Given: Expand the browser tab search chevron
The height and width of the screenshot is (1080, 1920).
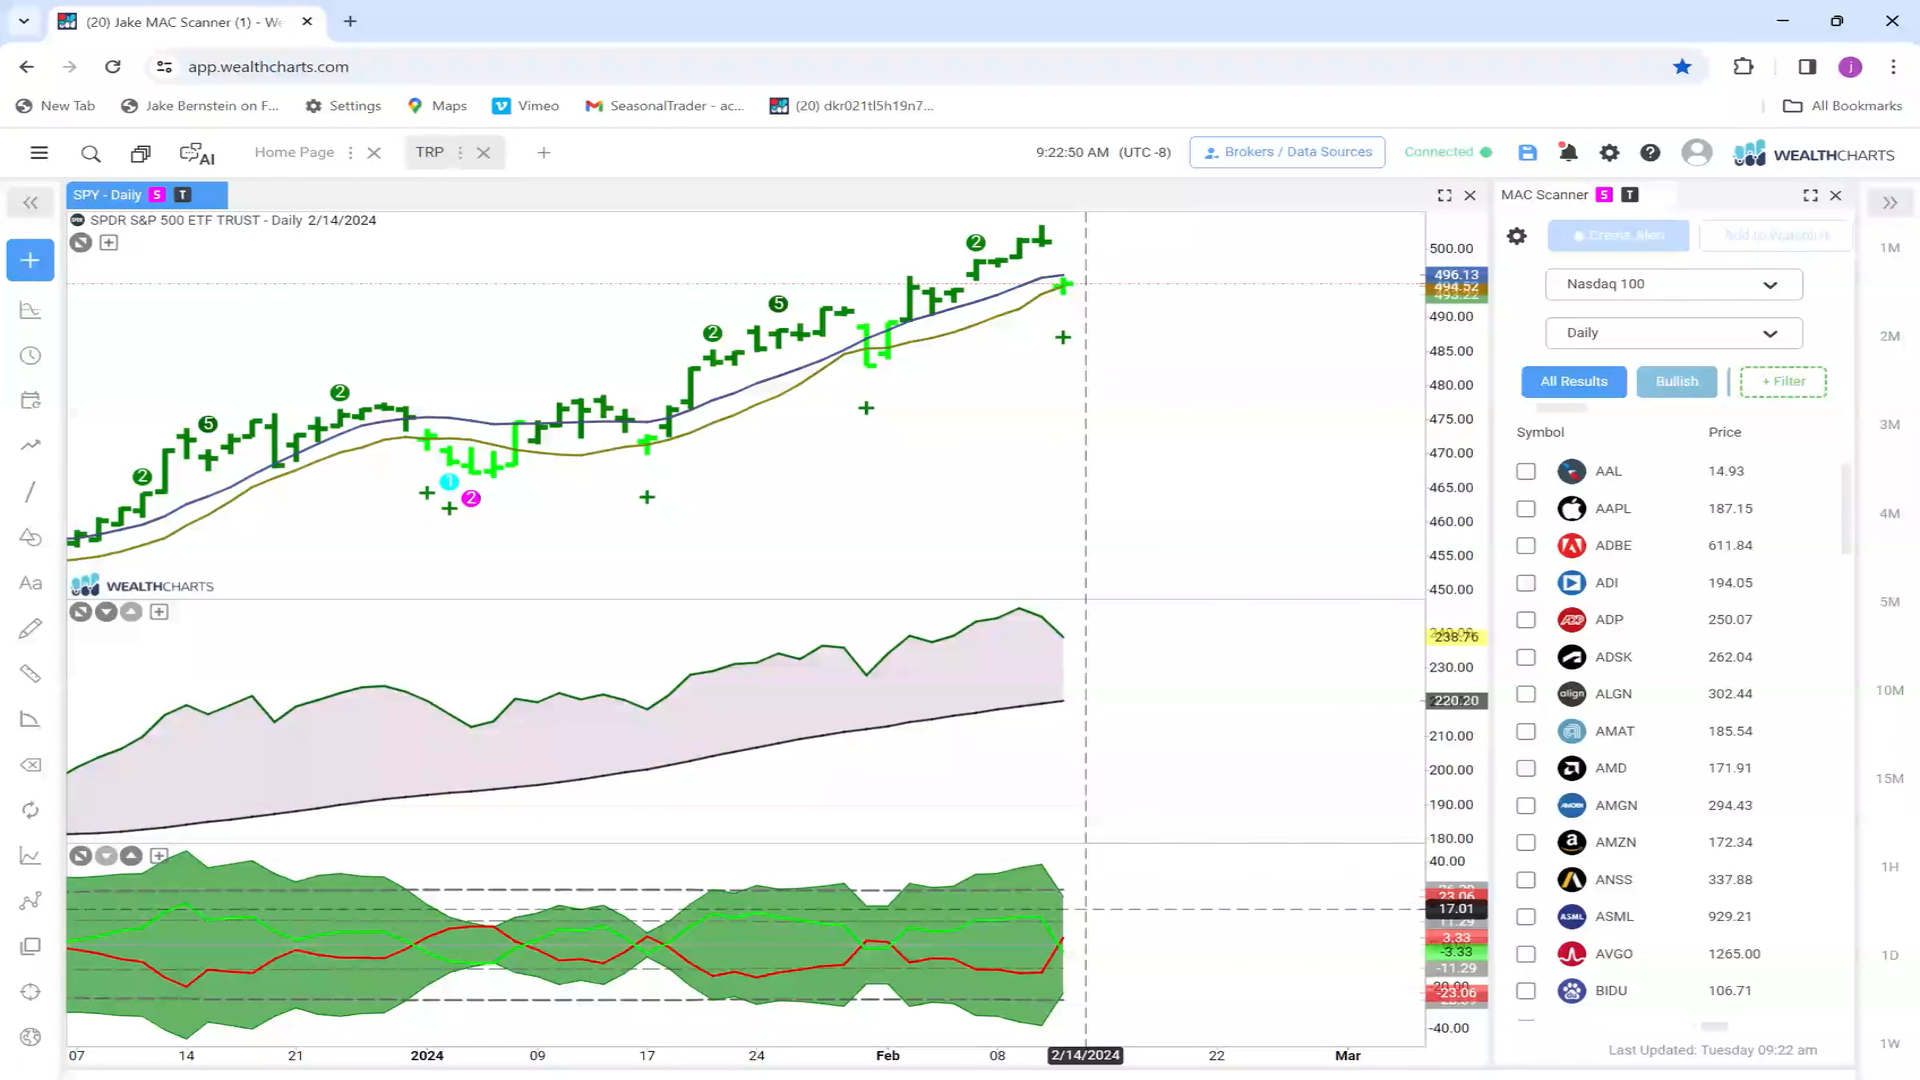Looking at the screenshot, I should [x=24, y=21].
